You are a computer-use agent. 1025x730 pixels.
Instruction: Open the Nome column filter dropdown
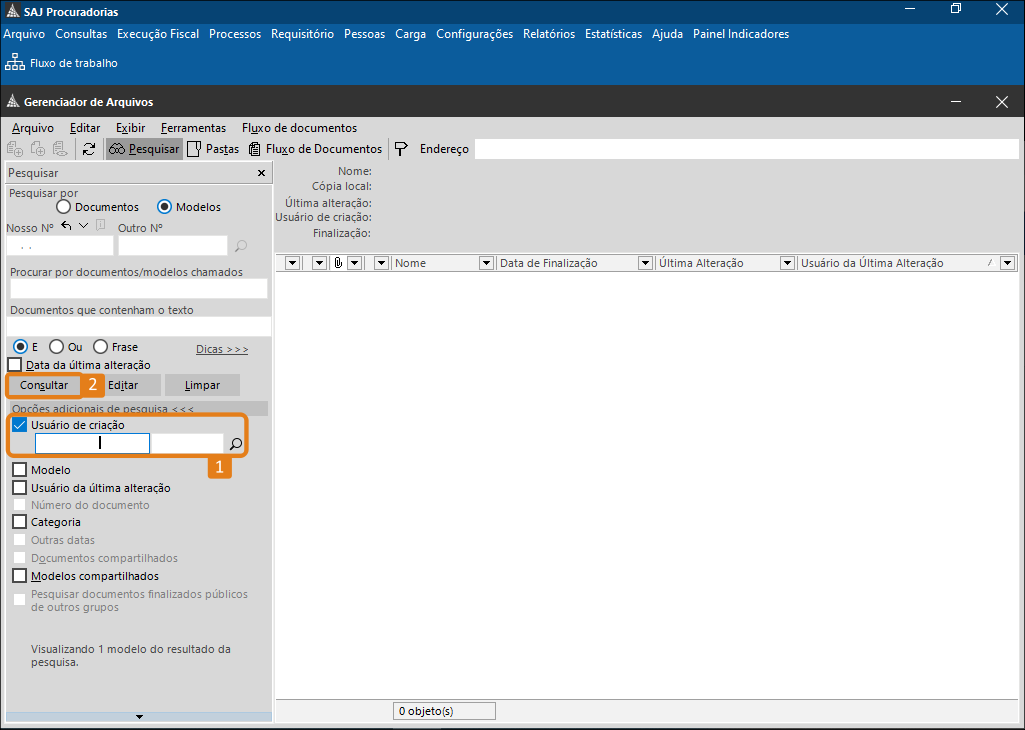(486, 263)
